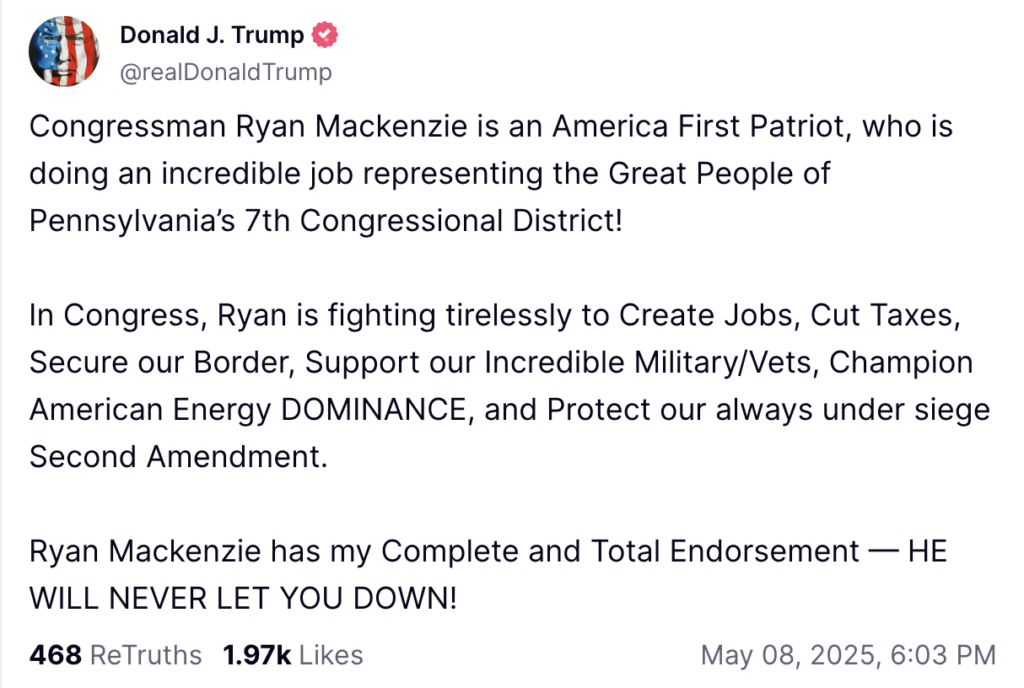
Task: Click the "Military/Vets" text
Action: pyautogui.click(x=762, y=362)
